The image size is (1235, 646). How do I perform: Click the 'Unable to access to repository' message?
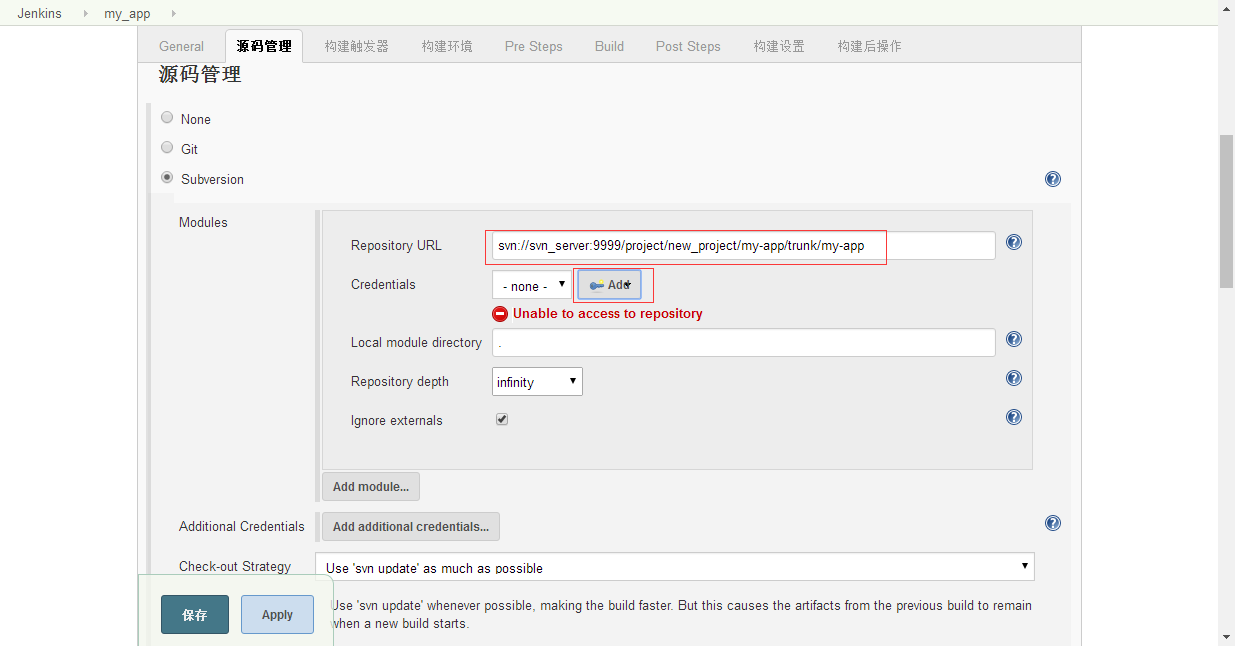pos(607,313)
